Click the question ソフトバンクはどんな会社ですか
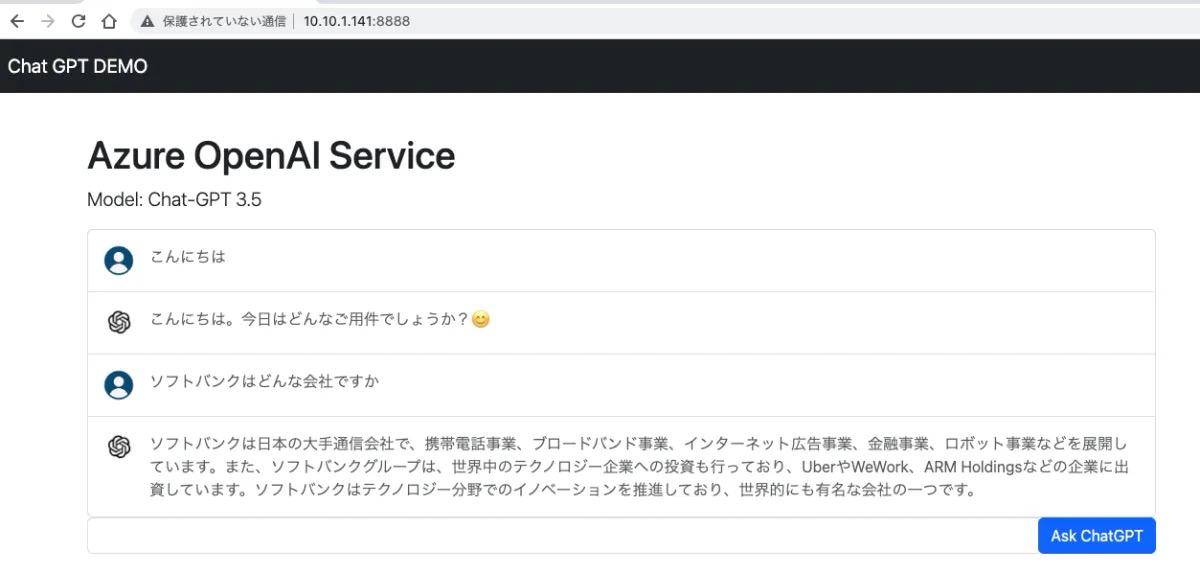 pos(265,382)
